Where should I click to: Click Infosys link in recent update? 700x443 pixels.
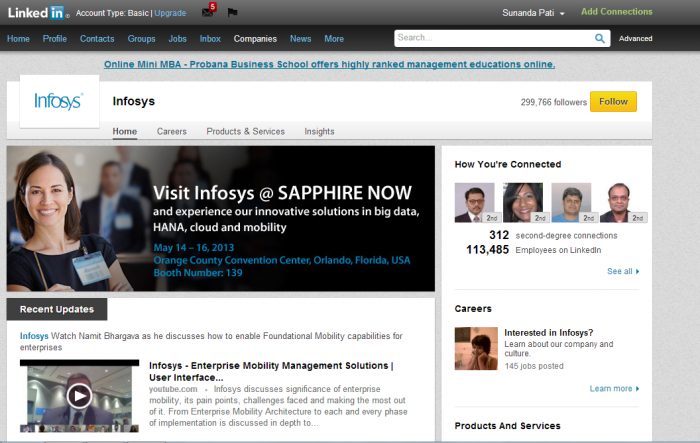34,336
